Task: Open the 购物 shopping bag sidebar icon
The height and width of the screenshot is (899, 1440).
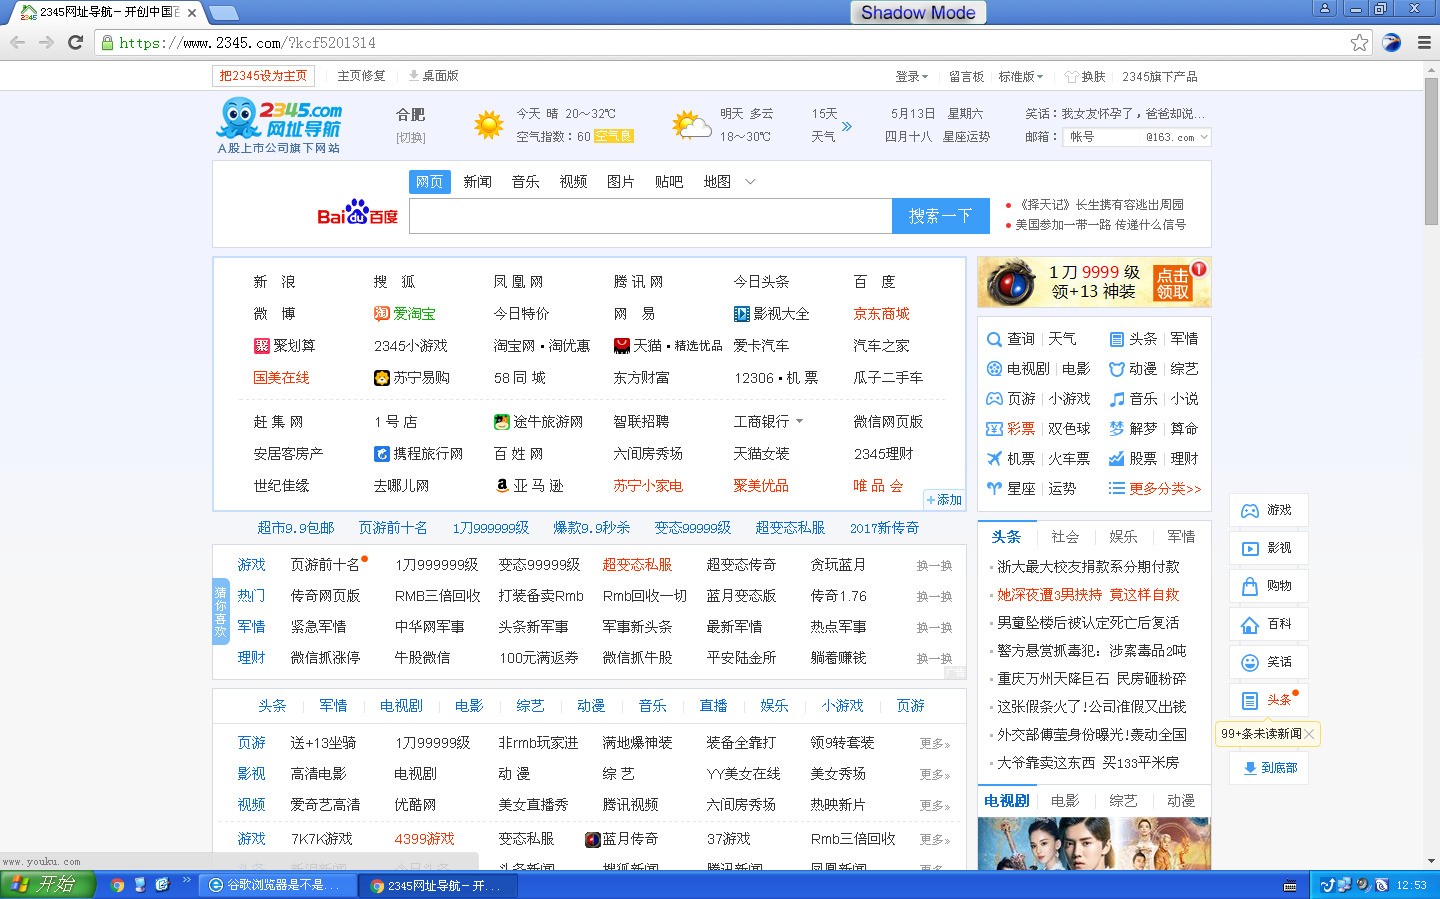Action: 1250,586
